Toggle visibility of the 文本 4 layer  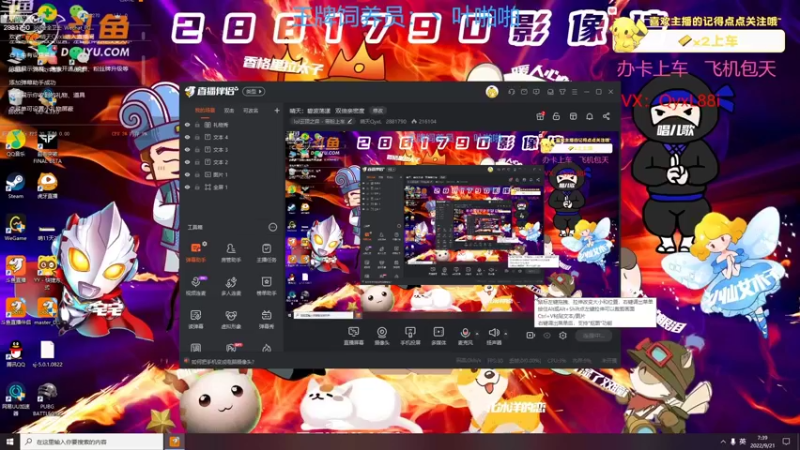tap(187, 137)
